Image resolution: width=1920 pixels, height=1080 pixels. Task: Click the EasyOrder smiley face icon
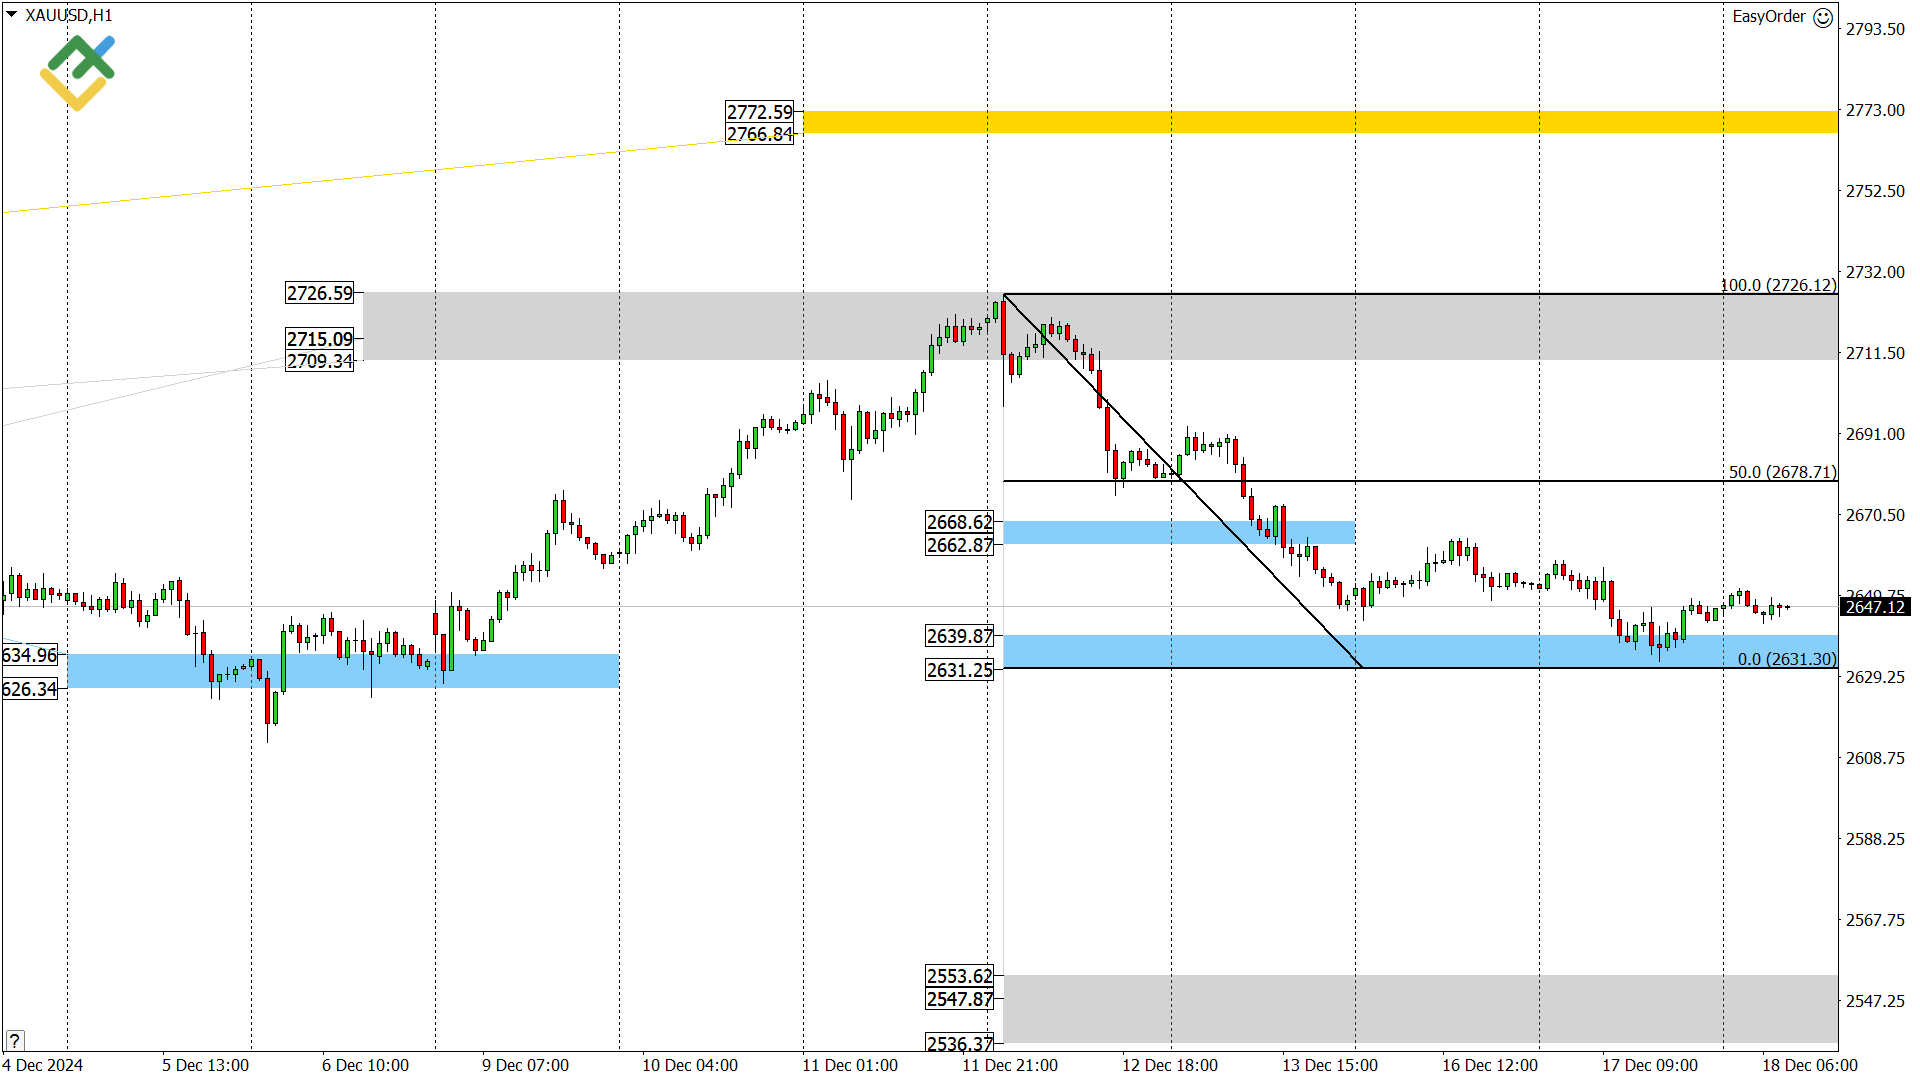tap(1823, 17)
